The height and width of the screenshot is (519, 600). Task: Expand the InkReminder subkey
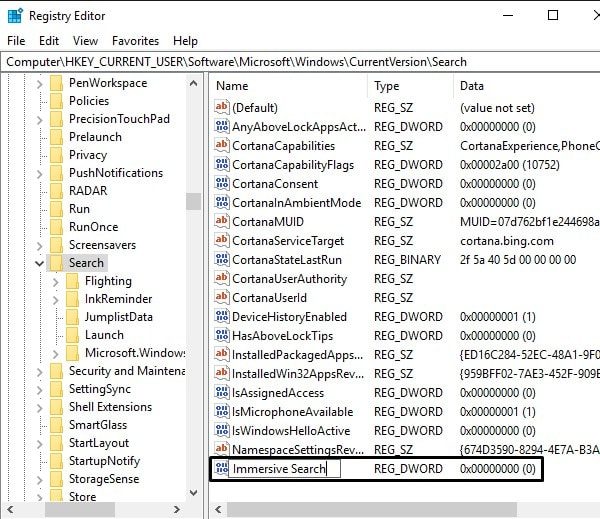pos(55,299)
